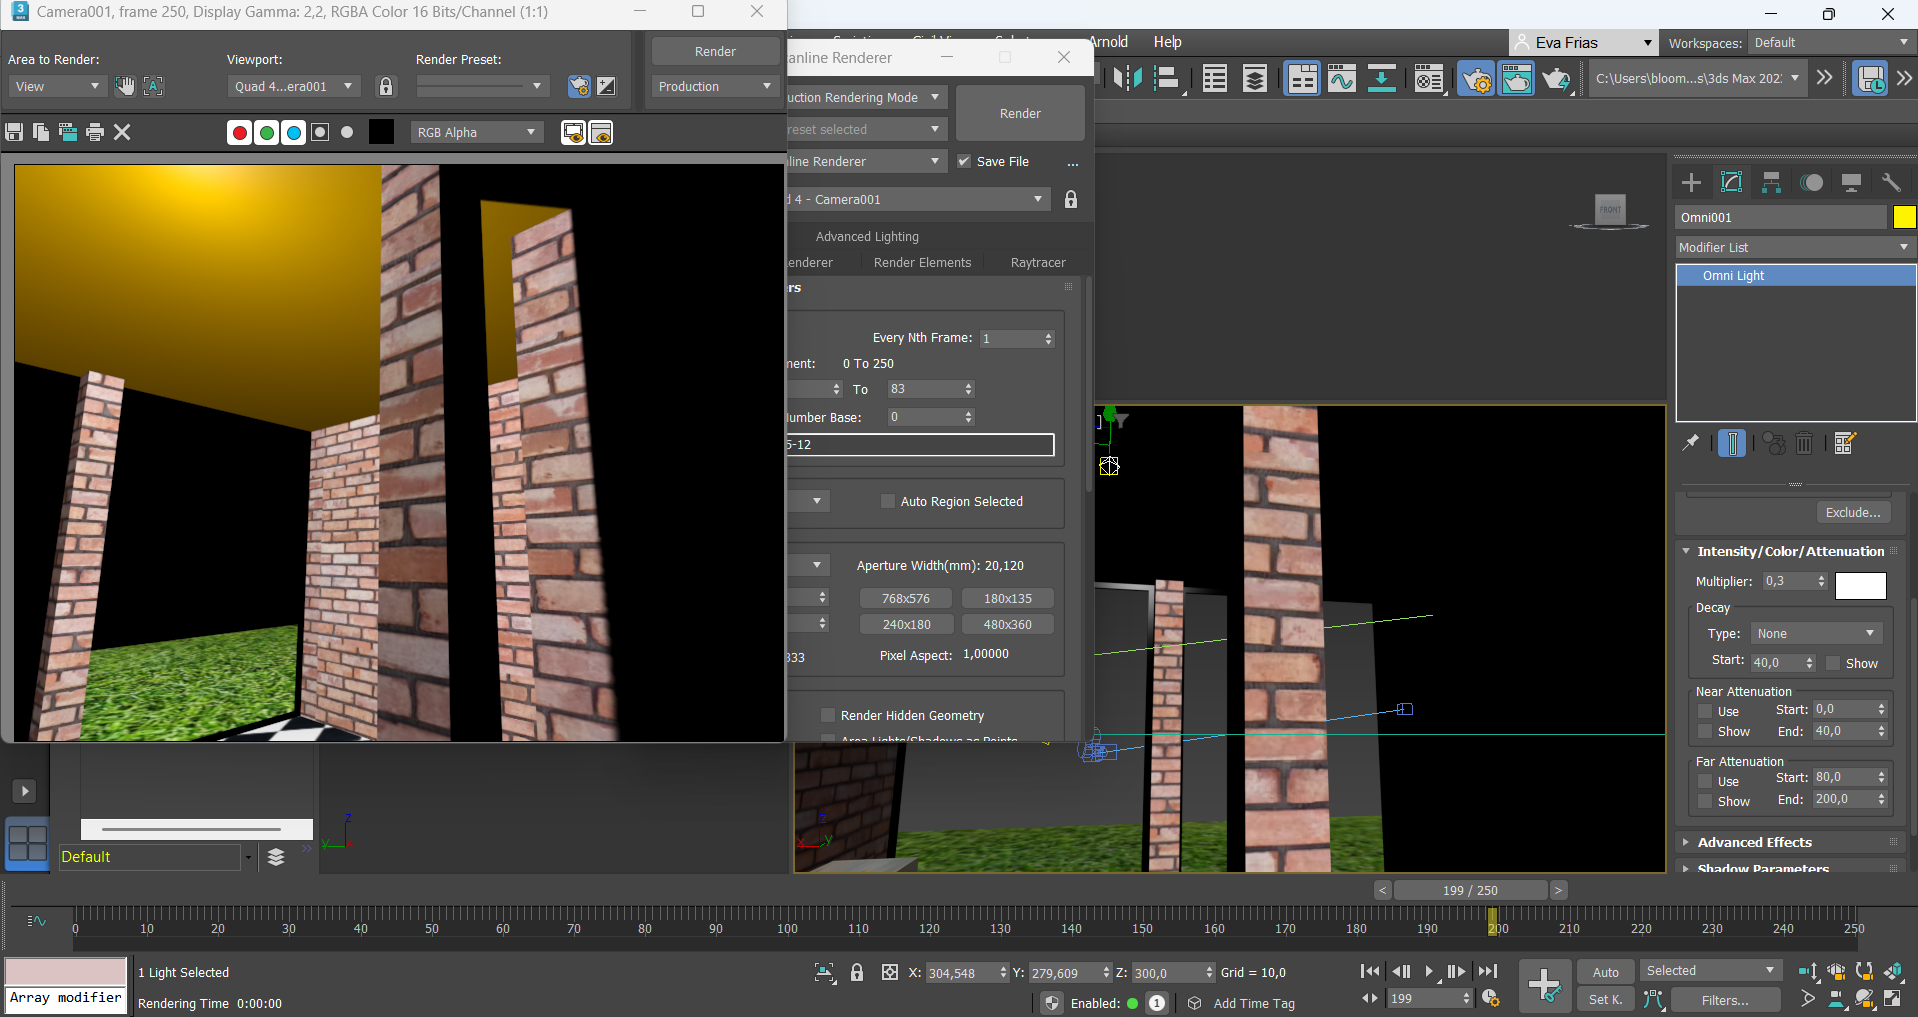Viewport: 1918px width, 1017px height.
Task: Switch to the Render Elements tab
Action: [x=922, y=262]
